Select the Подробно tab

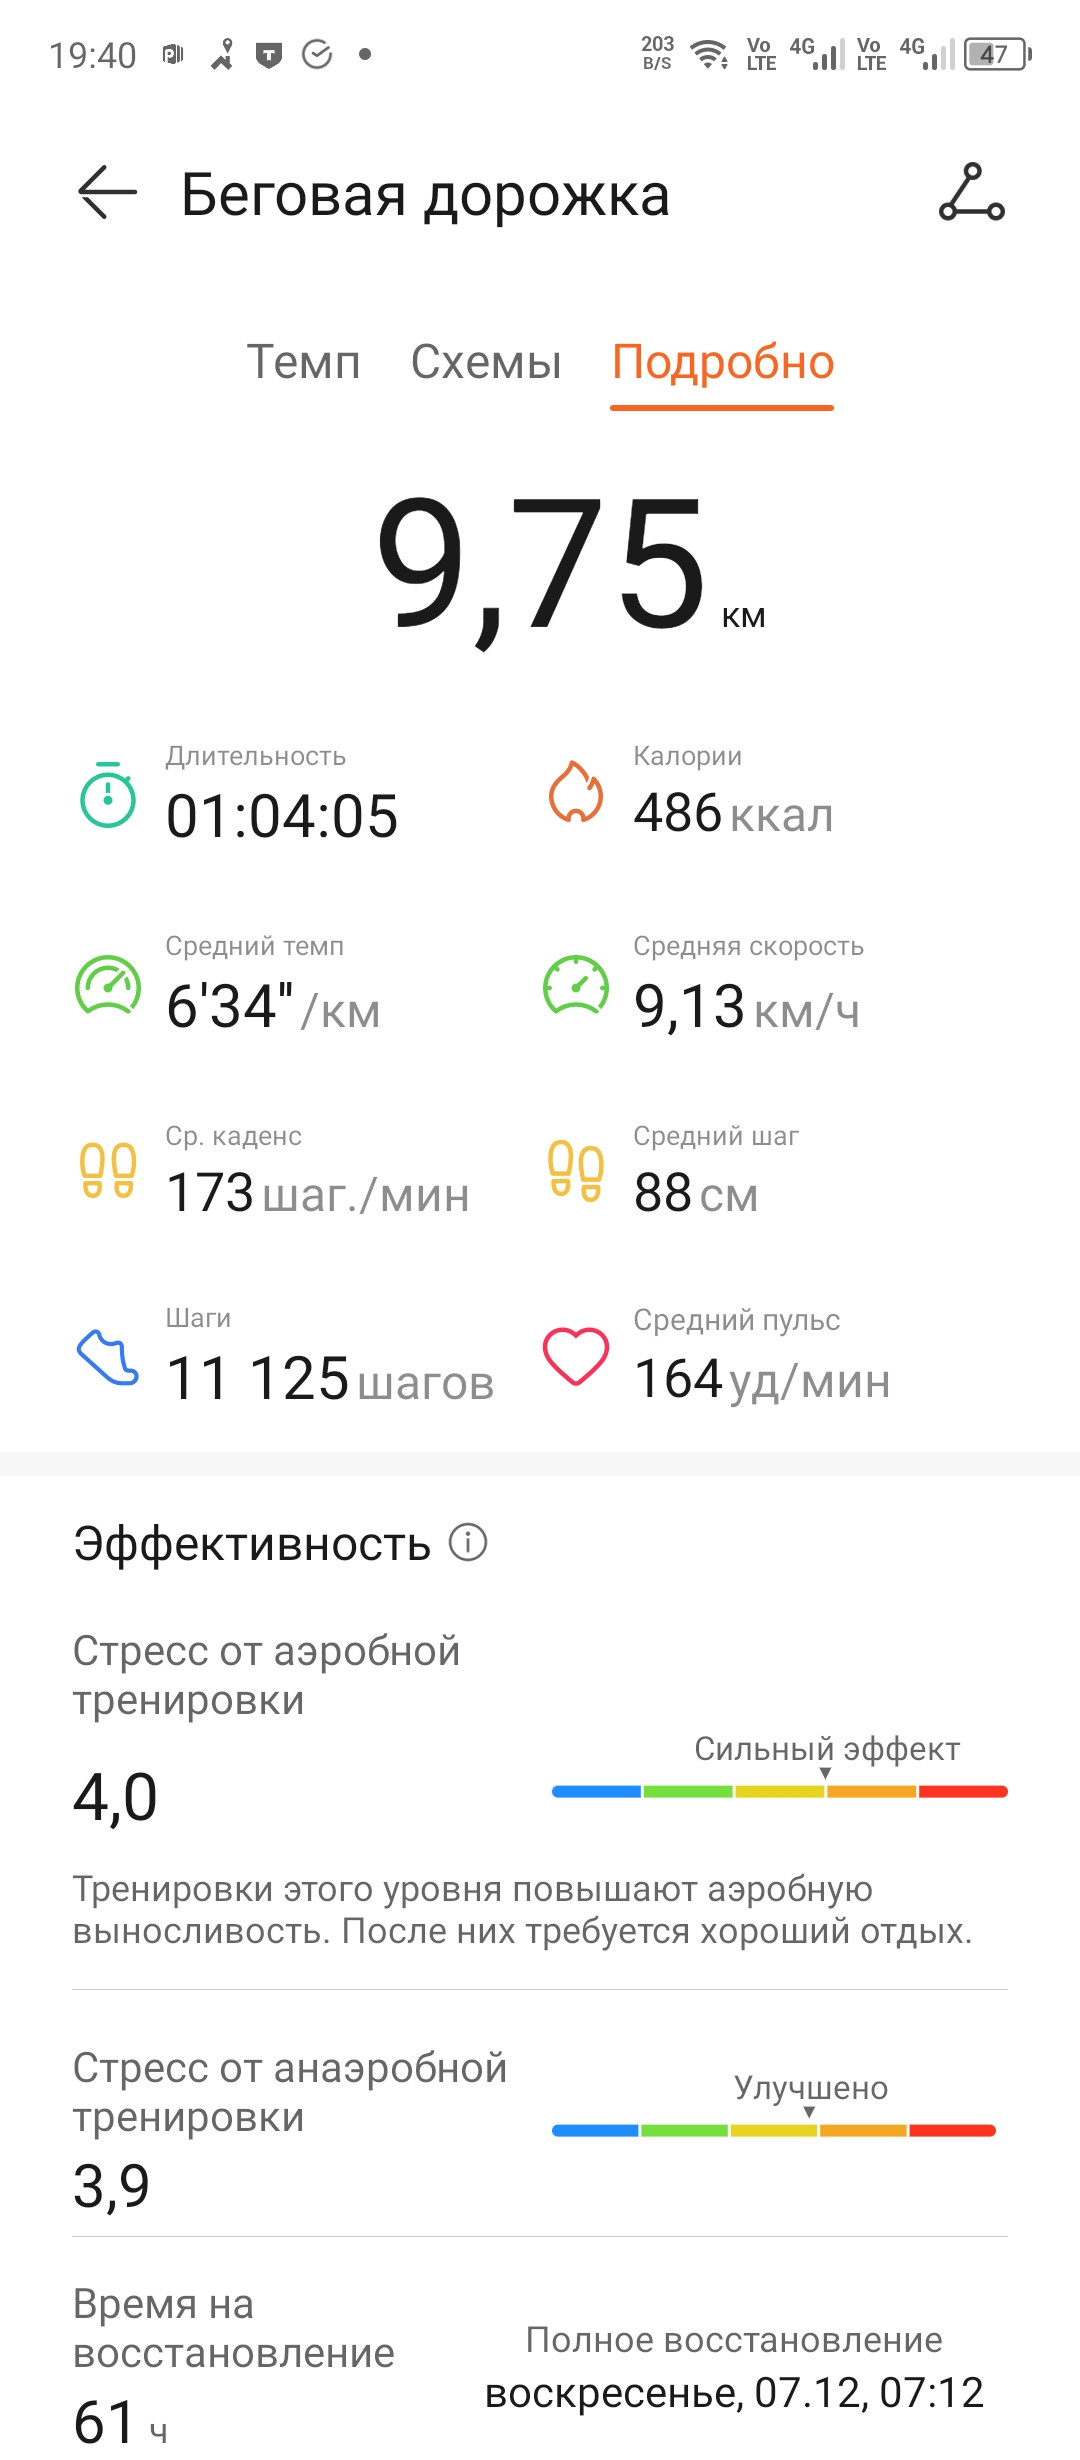tap(723, 364)
